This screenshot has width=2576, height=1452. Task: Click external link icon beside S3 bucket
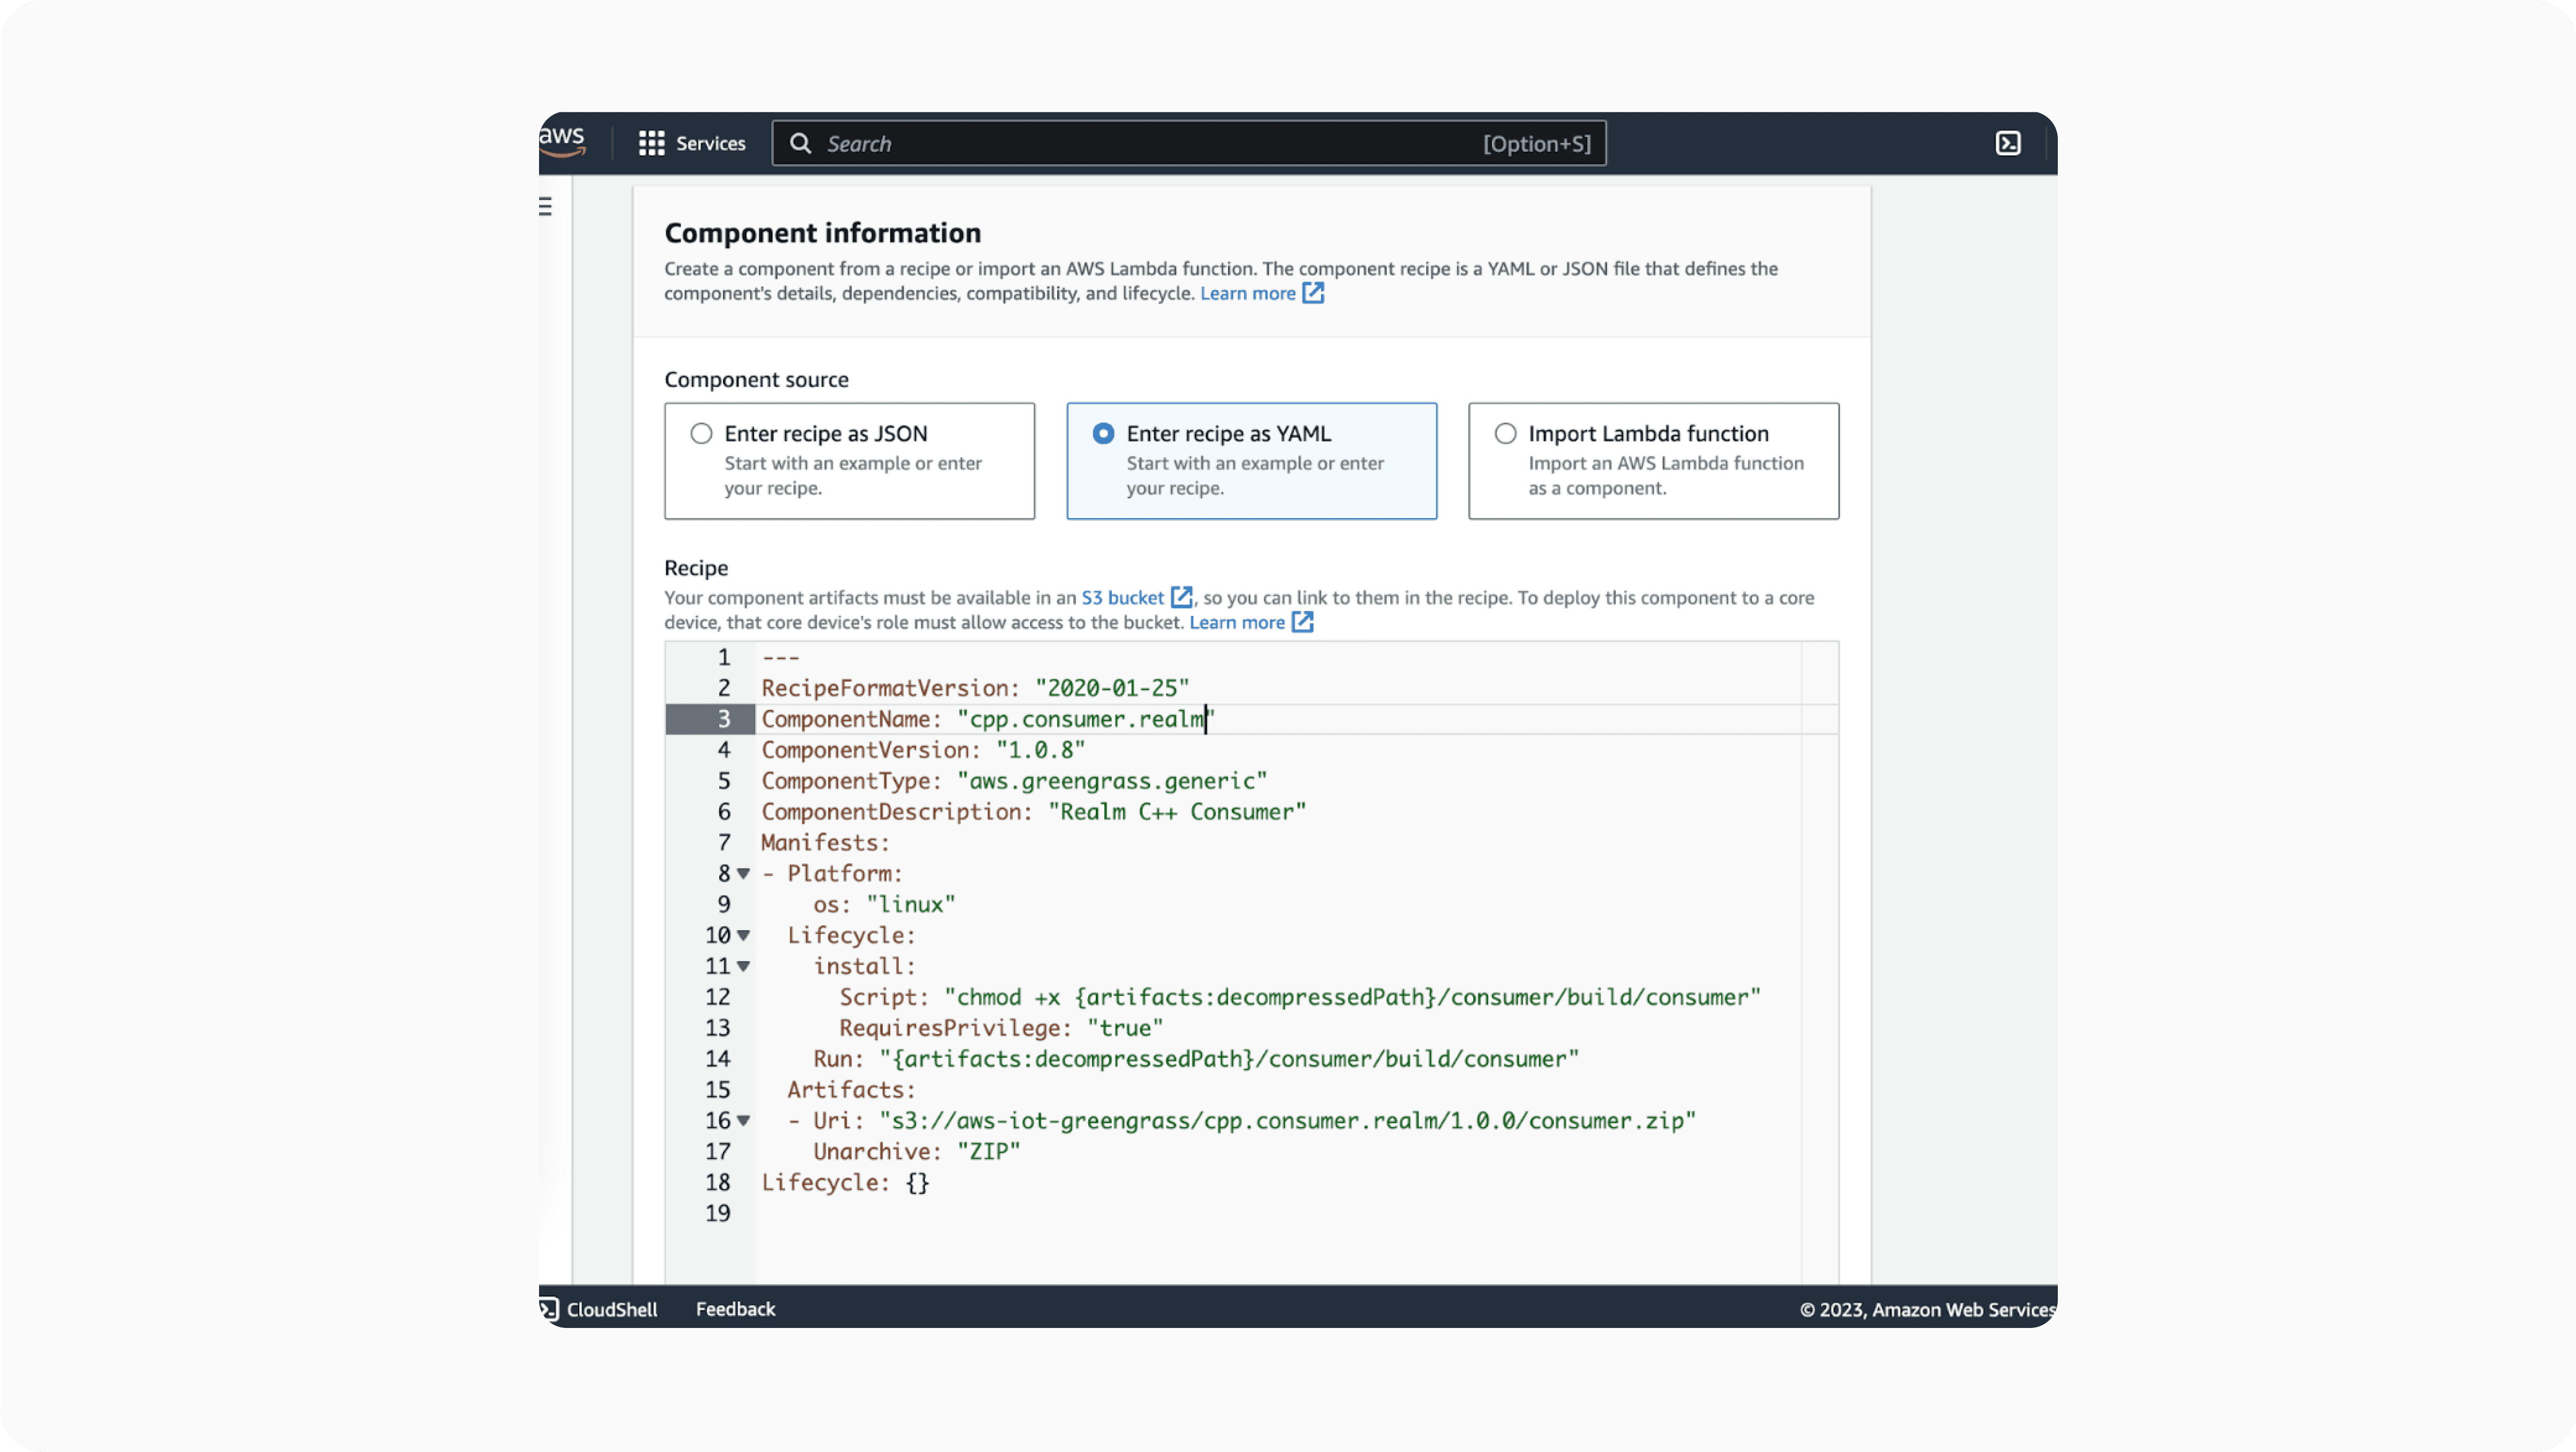click(1182, 597)
